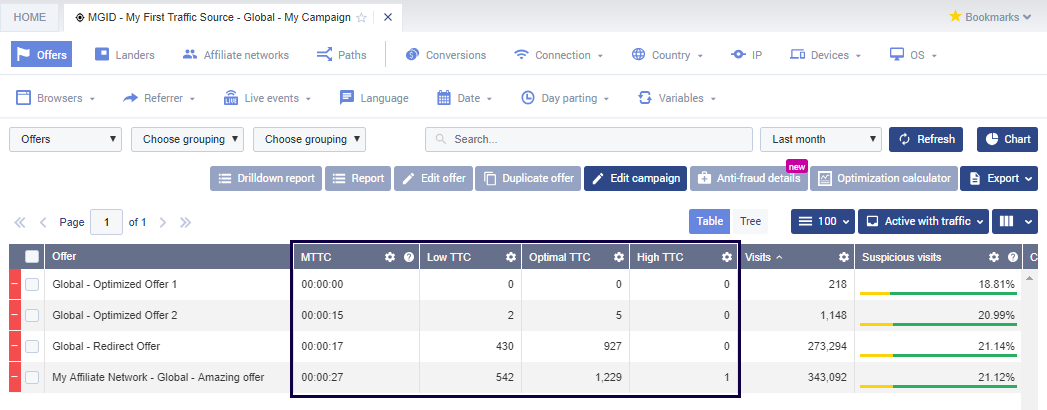Open the Low TTC column gear settings
Image resolution: width=1047 pixels, height=410 pixels.
pos(510,257)
